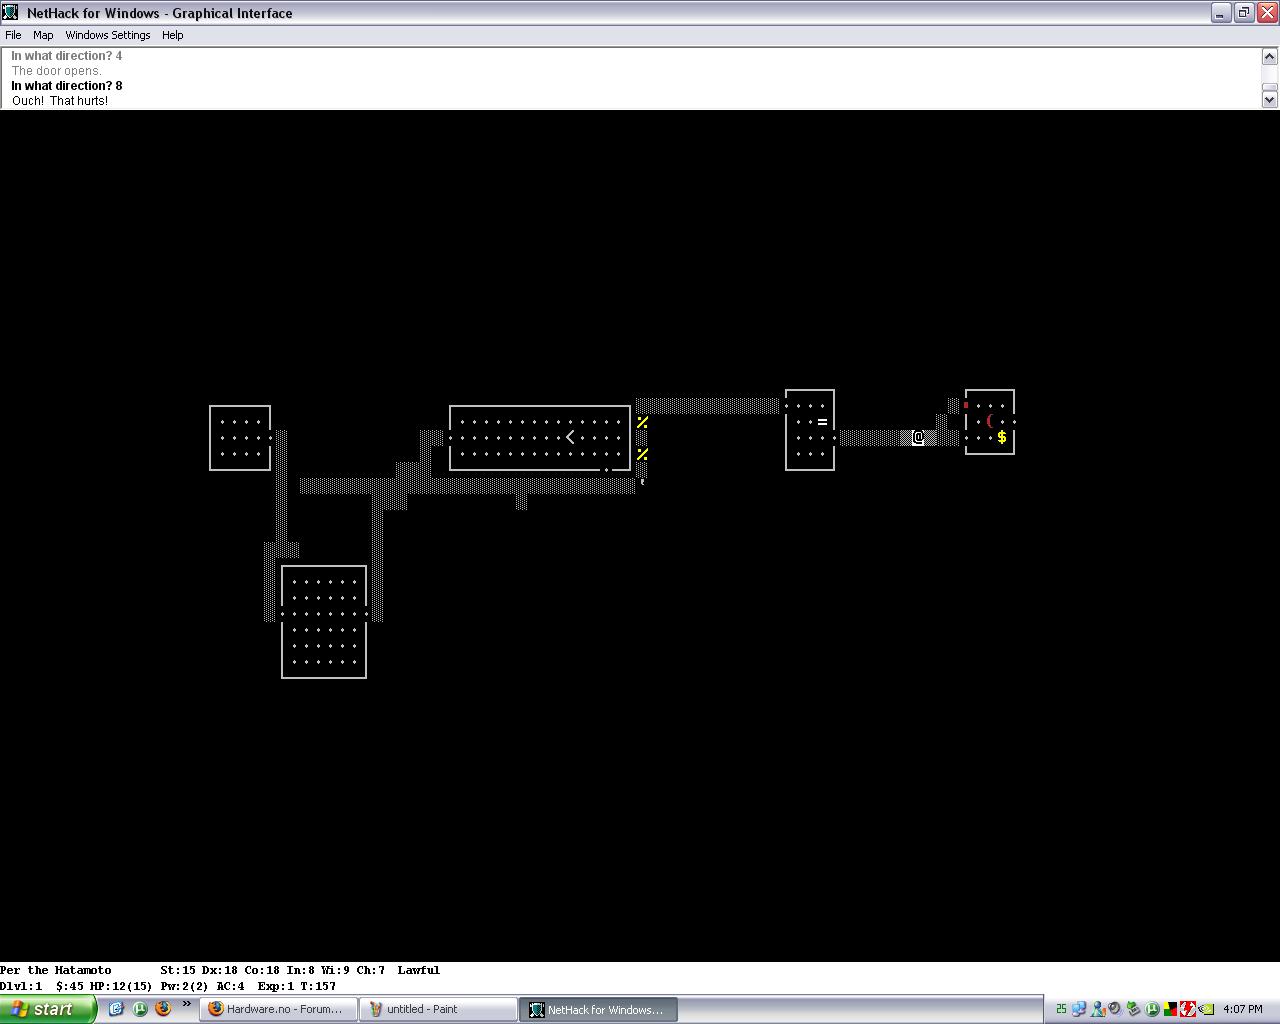Click 'In what direction? 8' message
The height and width of the screenshot is (1024, 1280).
click(x=67, y=86)
